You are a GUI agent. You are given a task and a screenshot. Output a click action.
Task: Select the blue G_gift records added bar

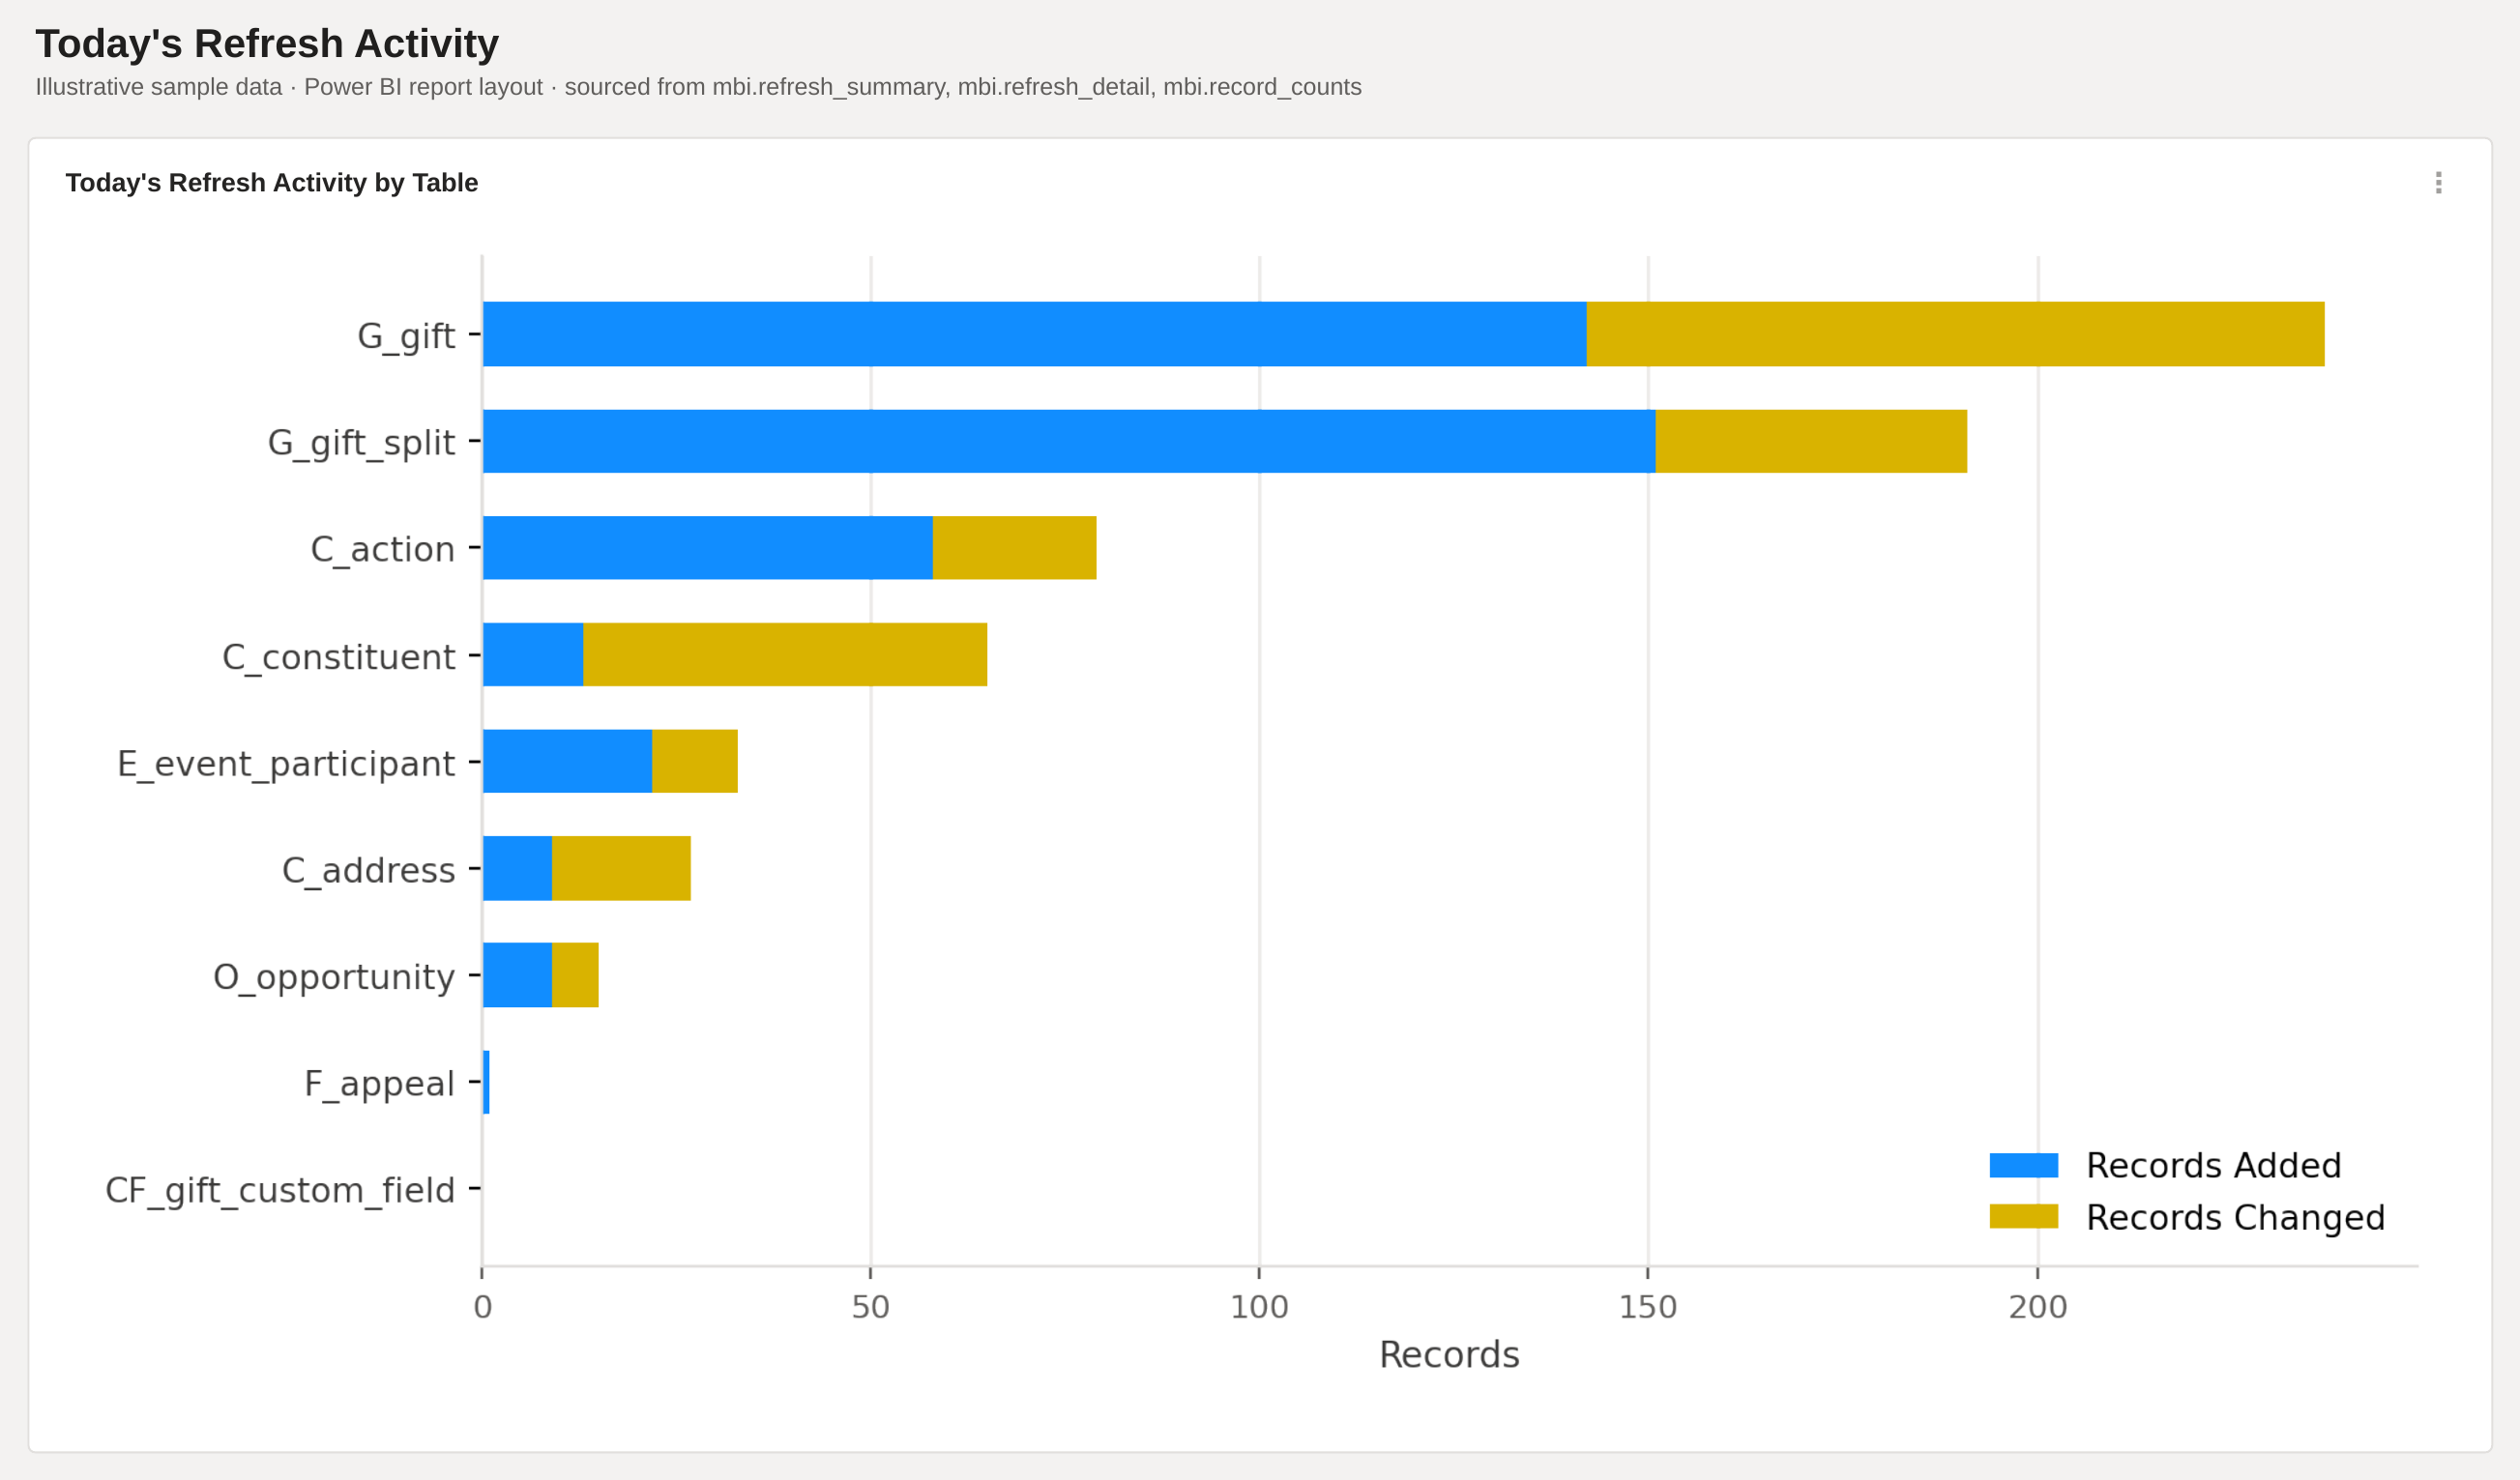pyautogui.click(x=1034, y=334)
